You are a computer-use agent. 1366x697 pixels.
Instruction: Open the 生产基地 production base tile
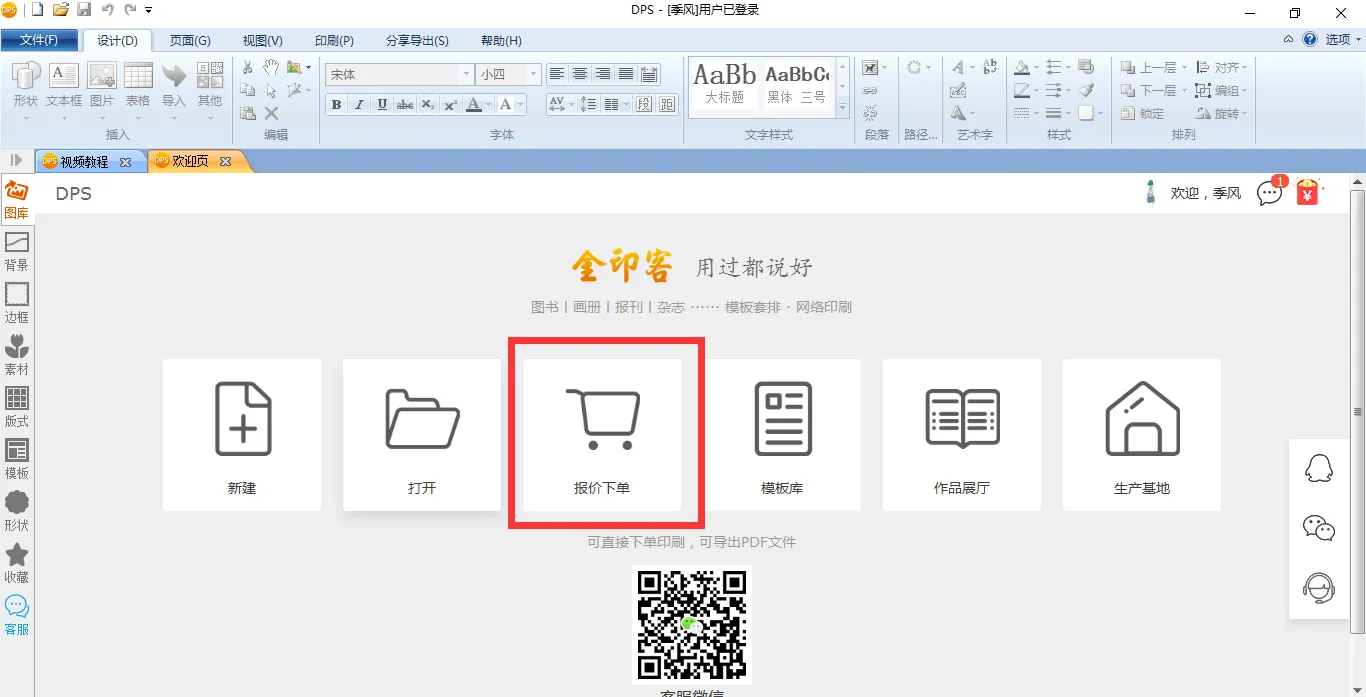click(x=1142, y=434)
